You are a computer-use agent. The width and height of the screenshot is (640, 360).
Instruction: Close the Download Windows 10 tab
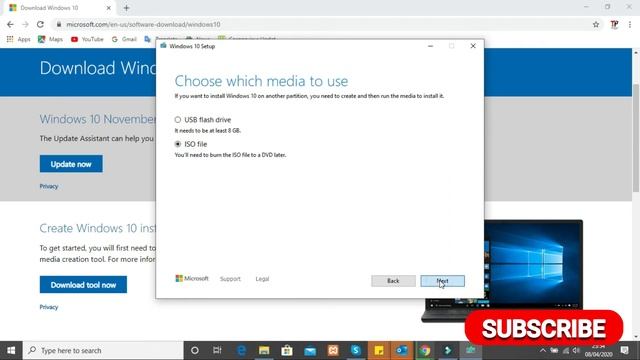(109, 8)
